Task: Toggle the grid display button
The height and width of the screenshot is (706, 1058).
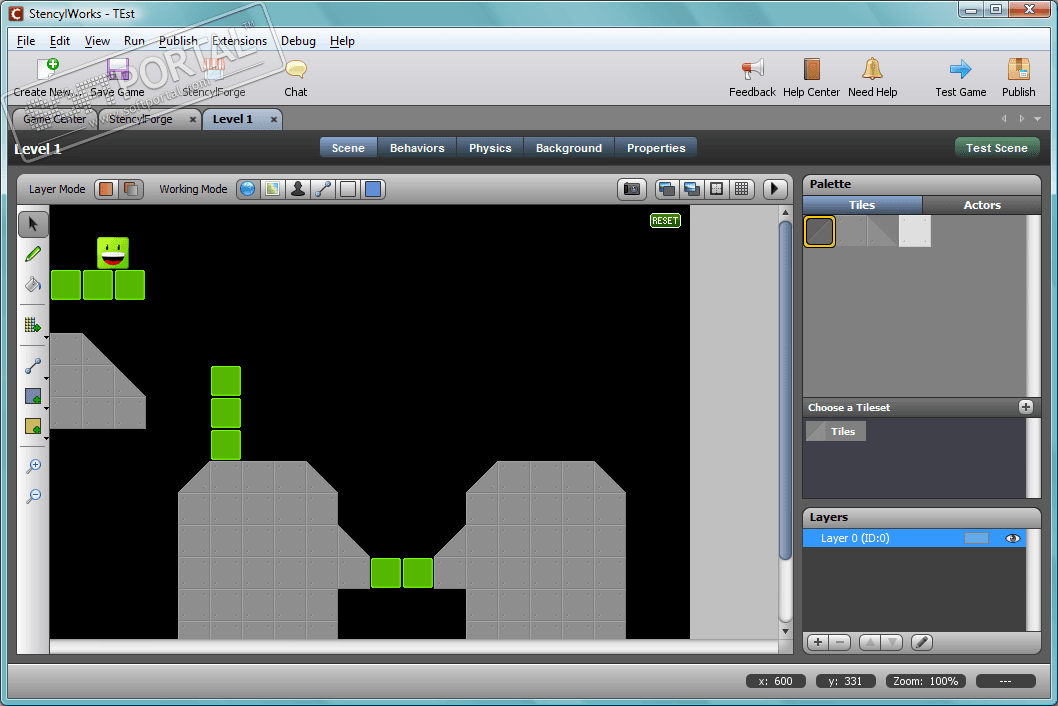Action: (x=742, y=189)
